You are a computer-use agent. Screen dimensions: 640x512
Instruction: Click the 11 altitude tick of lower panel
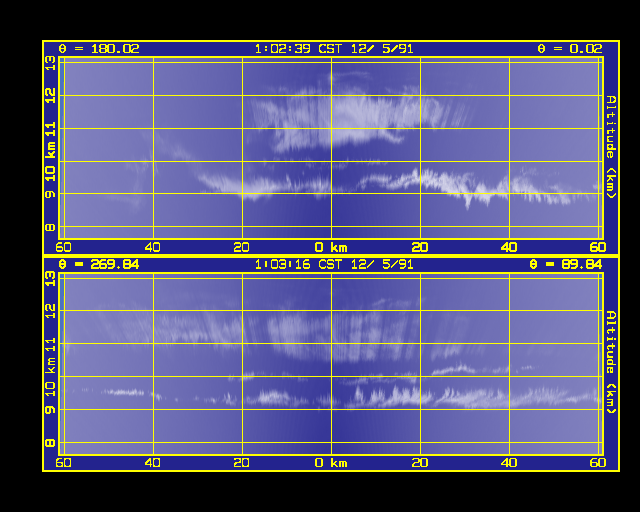50,345
